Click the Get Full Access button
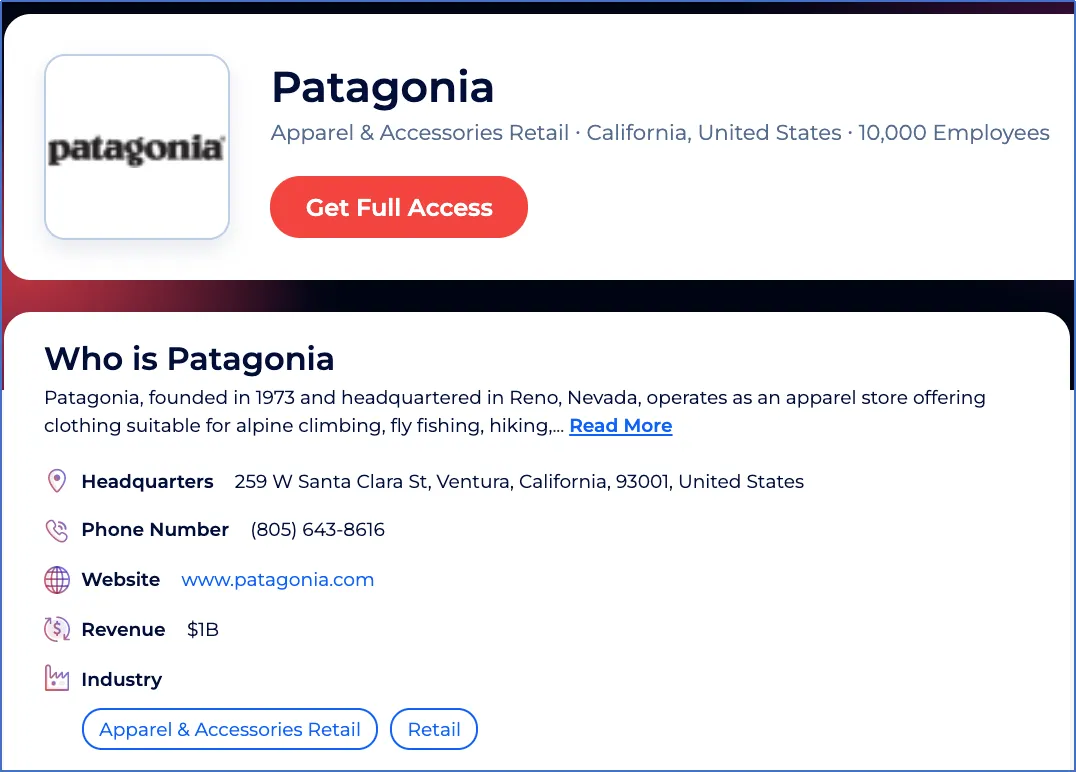This screenshot has width=1076, height=772. (398, 207)
